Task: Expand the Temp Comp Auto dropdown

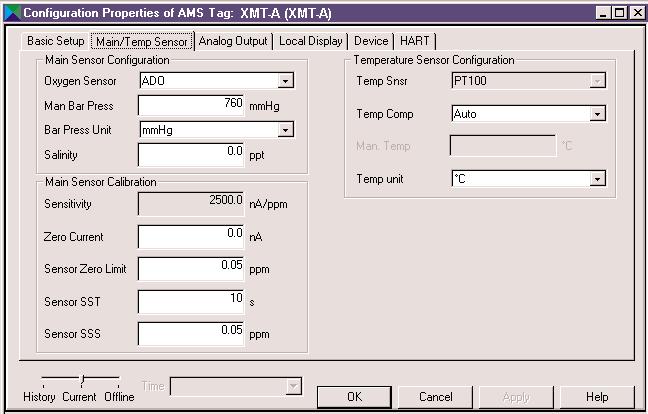Action: pos(529,114)
